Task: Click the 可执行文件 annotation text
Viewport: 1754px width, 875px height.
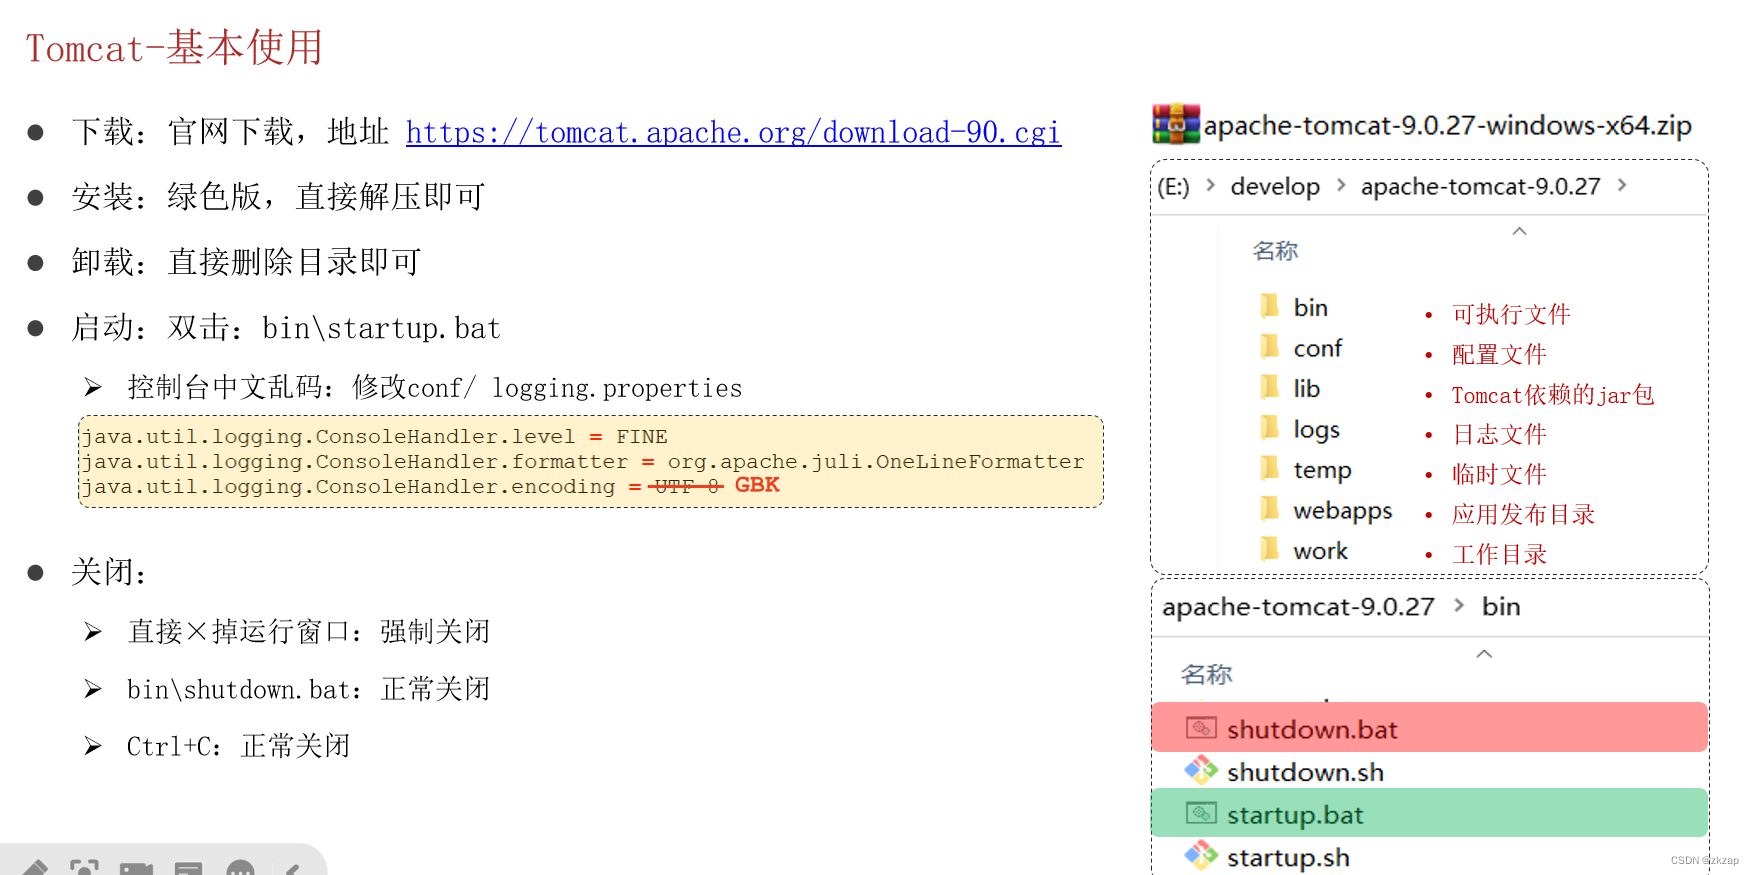Action: coord(1511,314)
